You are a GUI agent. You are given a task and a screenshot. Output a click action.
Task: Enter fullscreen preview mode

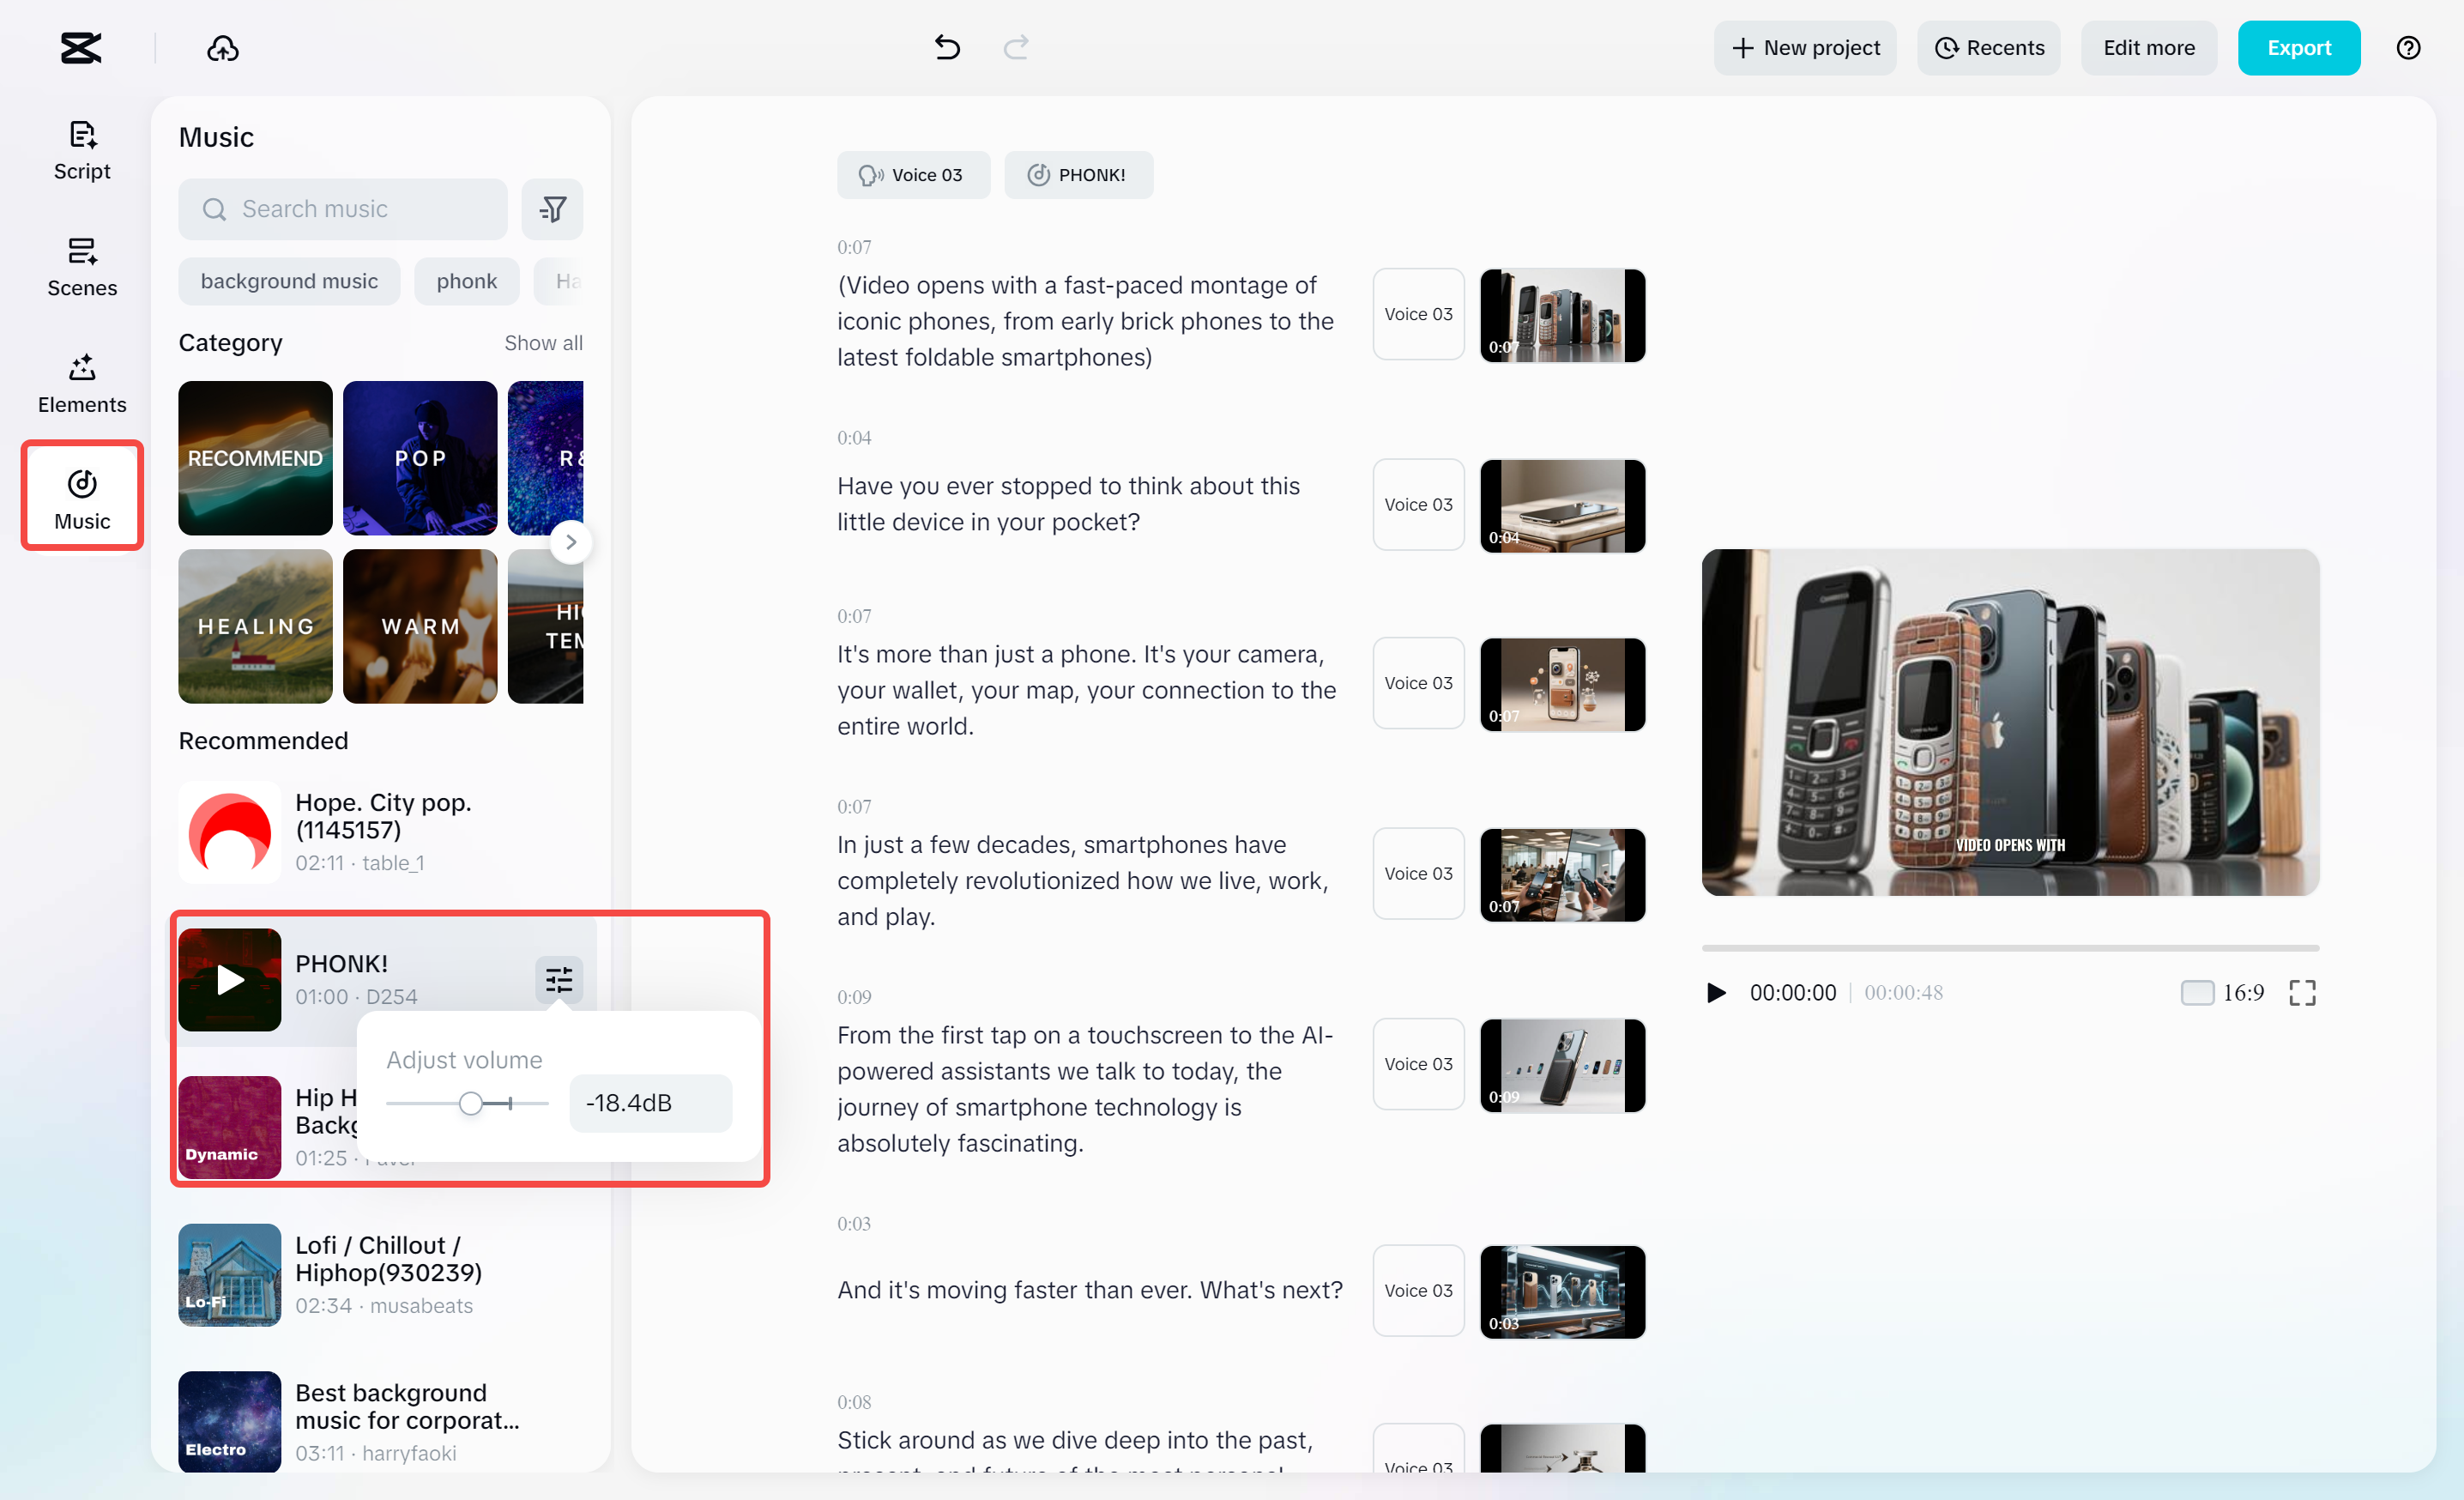[x=2302, y=992]
